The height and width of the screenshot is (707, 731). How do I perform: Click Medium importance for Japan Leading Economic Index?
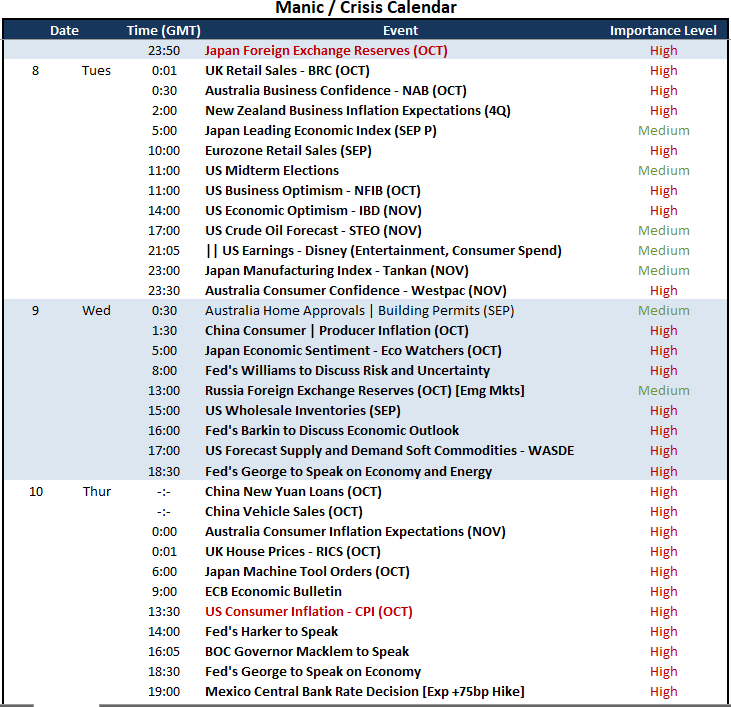coord(663,130)
